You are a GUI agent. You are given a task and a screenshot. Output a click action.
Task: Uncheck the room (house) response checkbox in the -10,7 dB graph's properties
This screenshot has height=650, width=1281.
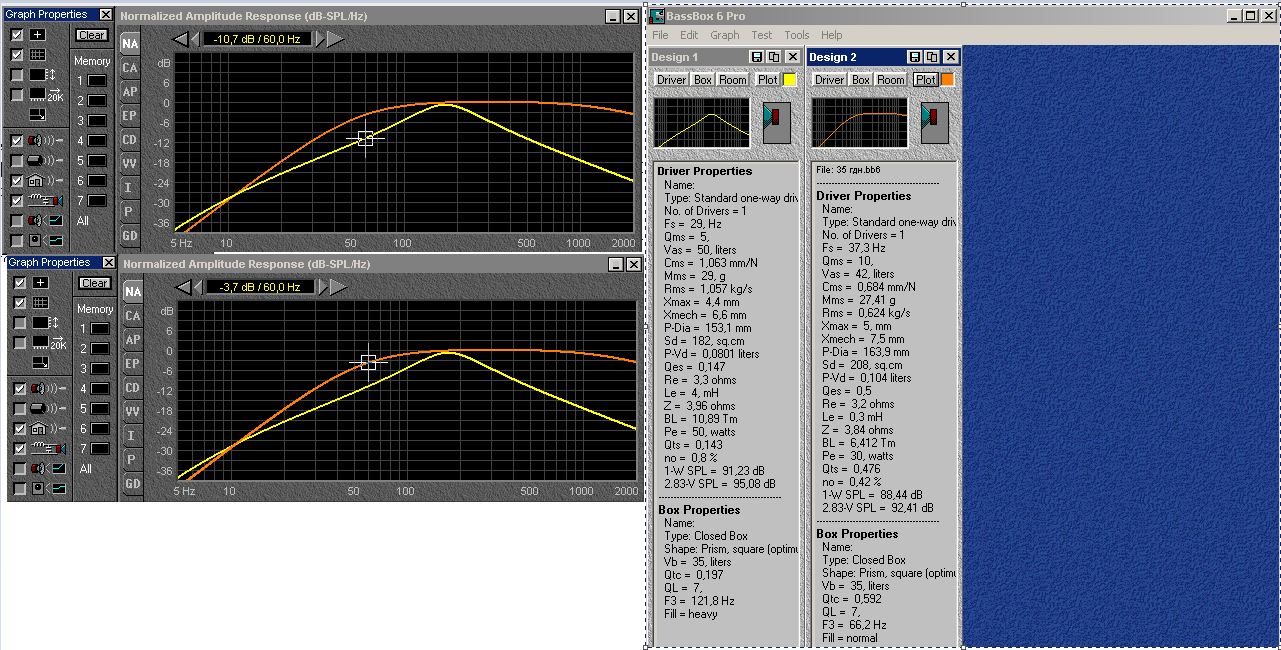[17, 181]
